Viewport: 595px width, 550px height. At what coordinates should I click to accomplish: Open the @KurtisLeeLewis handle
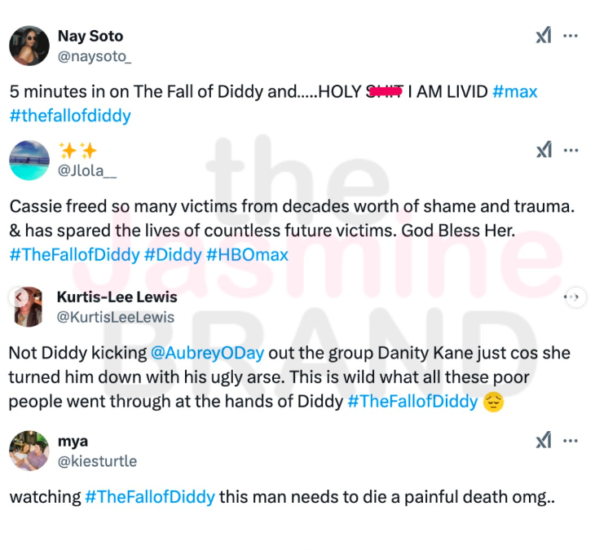pyautogui.click(x=115, y=317)
